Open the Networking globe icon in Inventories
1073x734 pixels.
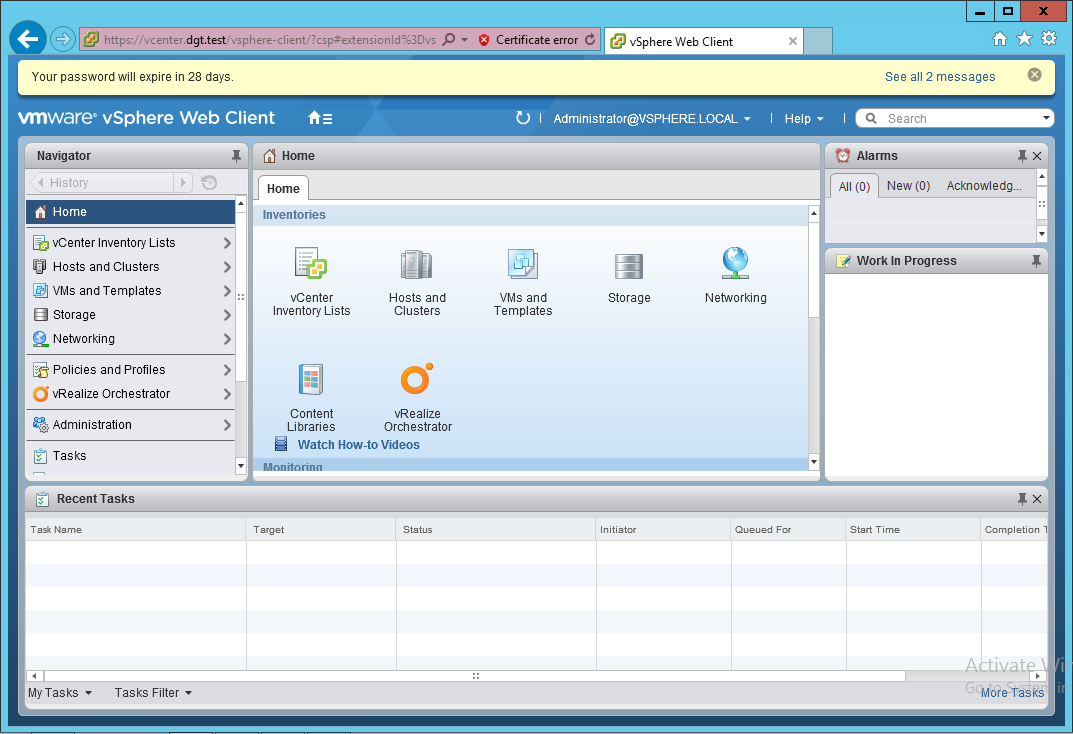[735, 263]
